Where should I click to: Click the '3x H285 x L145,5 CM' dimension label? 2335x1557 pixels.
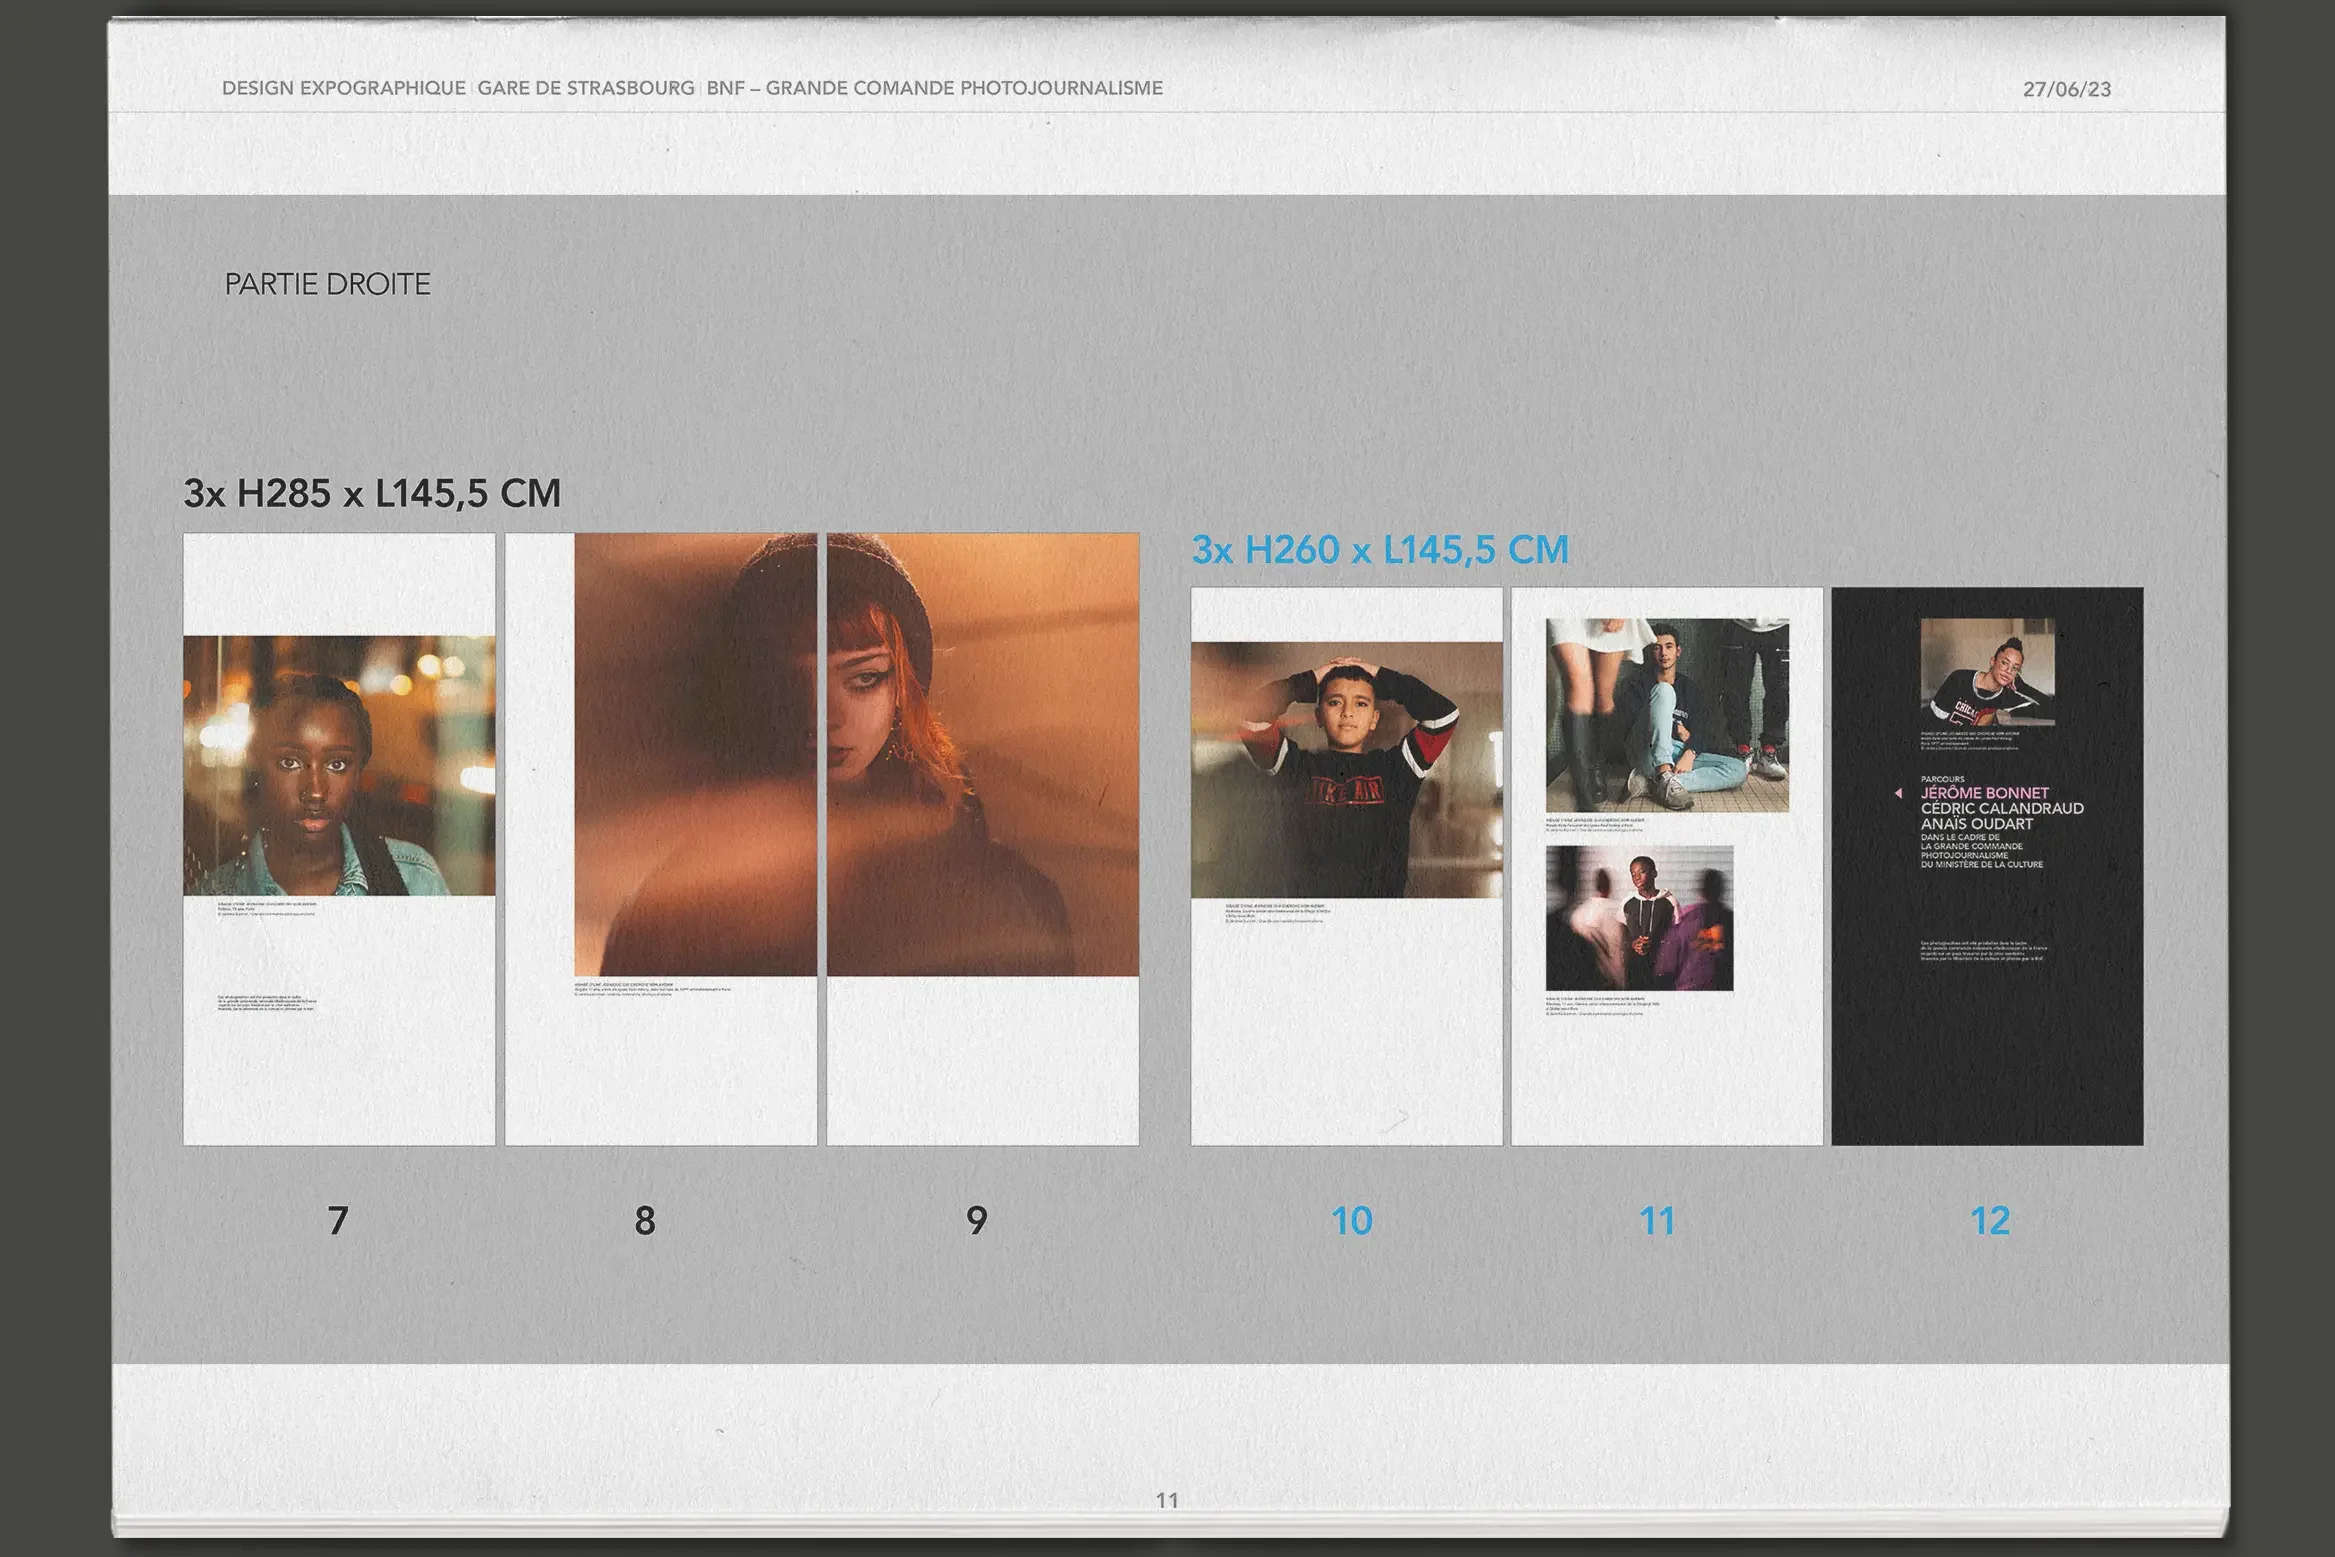click(x=372, y=493)
